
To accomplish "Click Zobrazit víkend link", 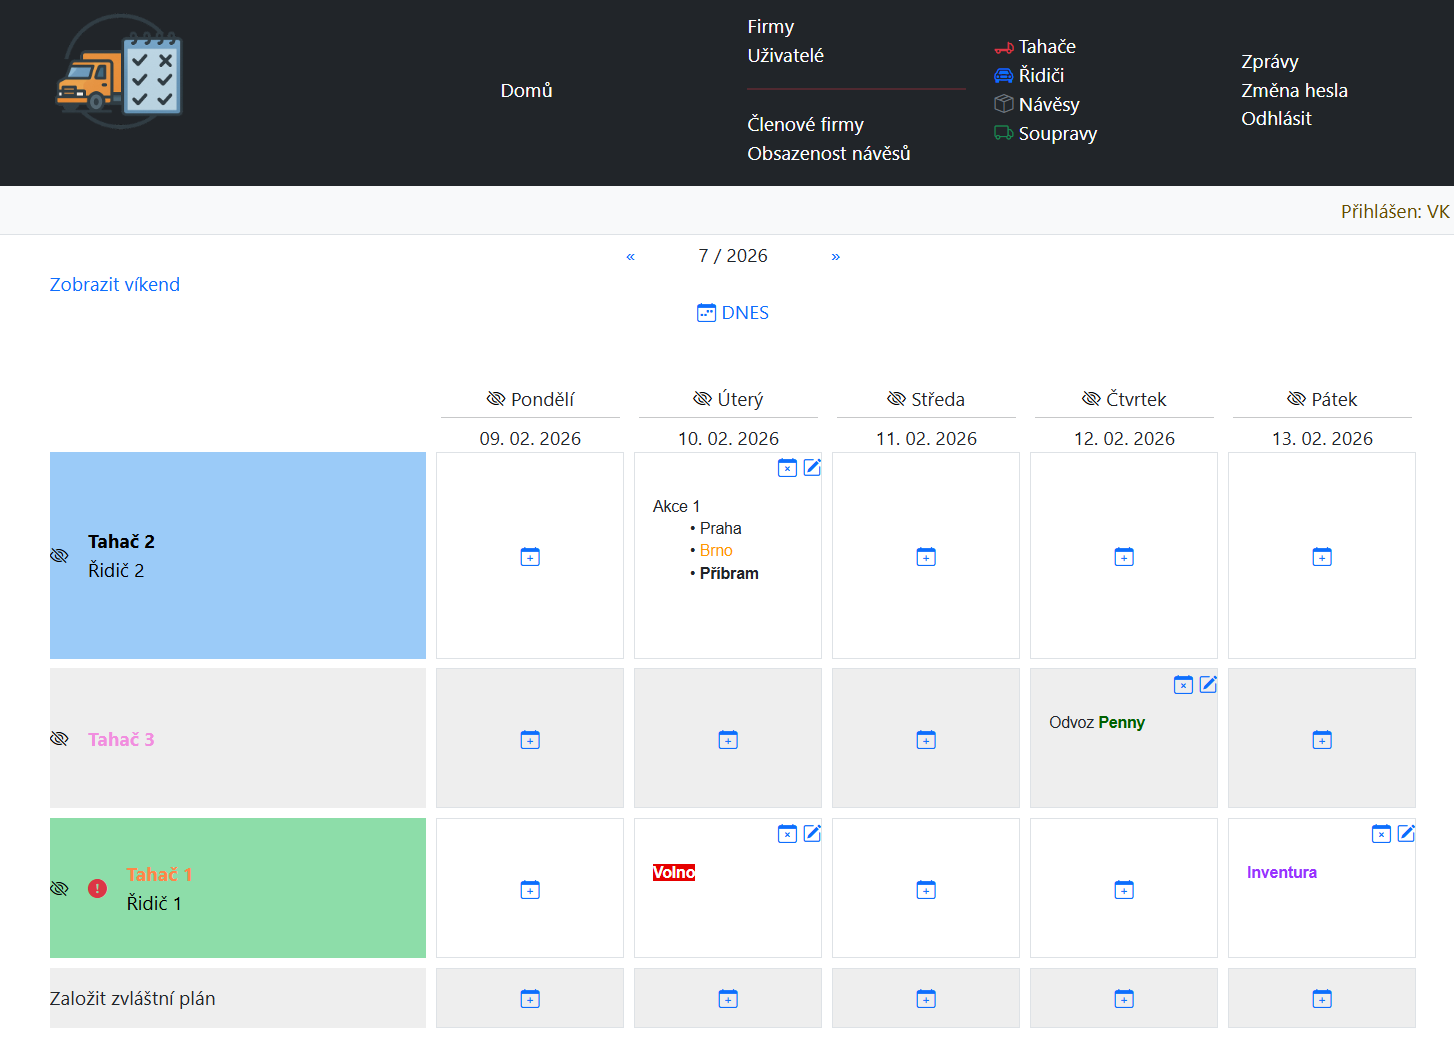I will 115,285.
